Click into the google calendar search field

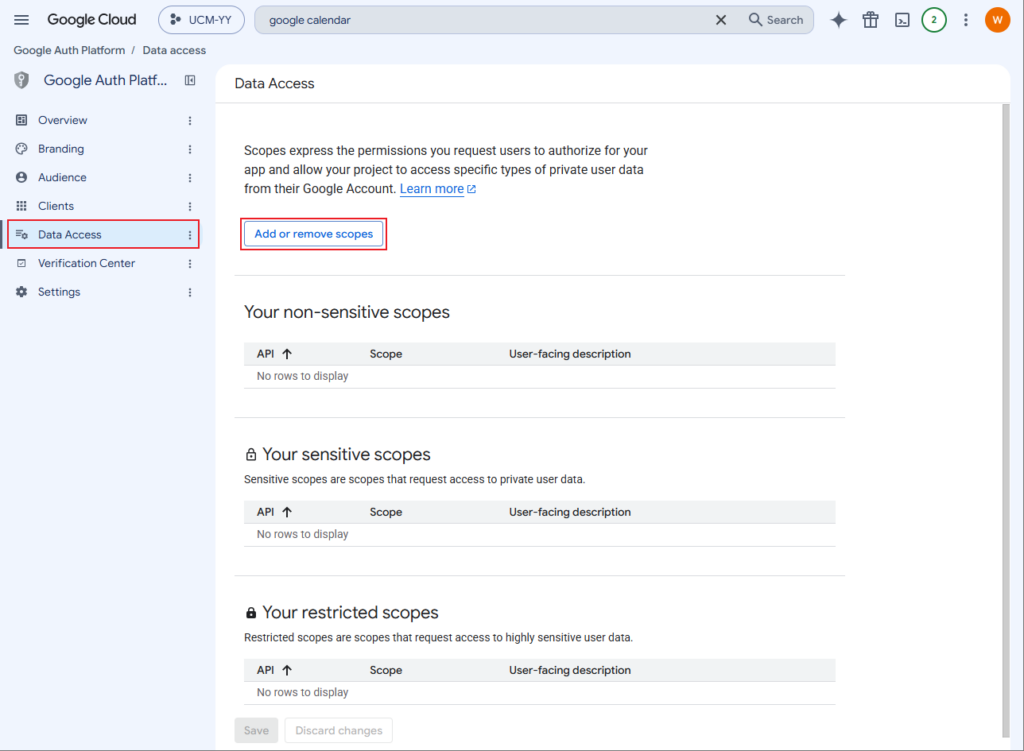(483, 20)
